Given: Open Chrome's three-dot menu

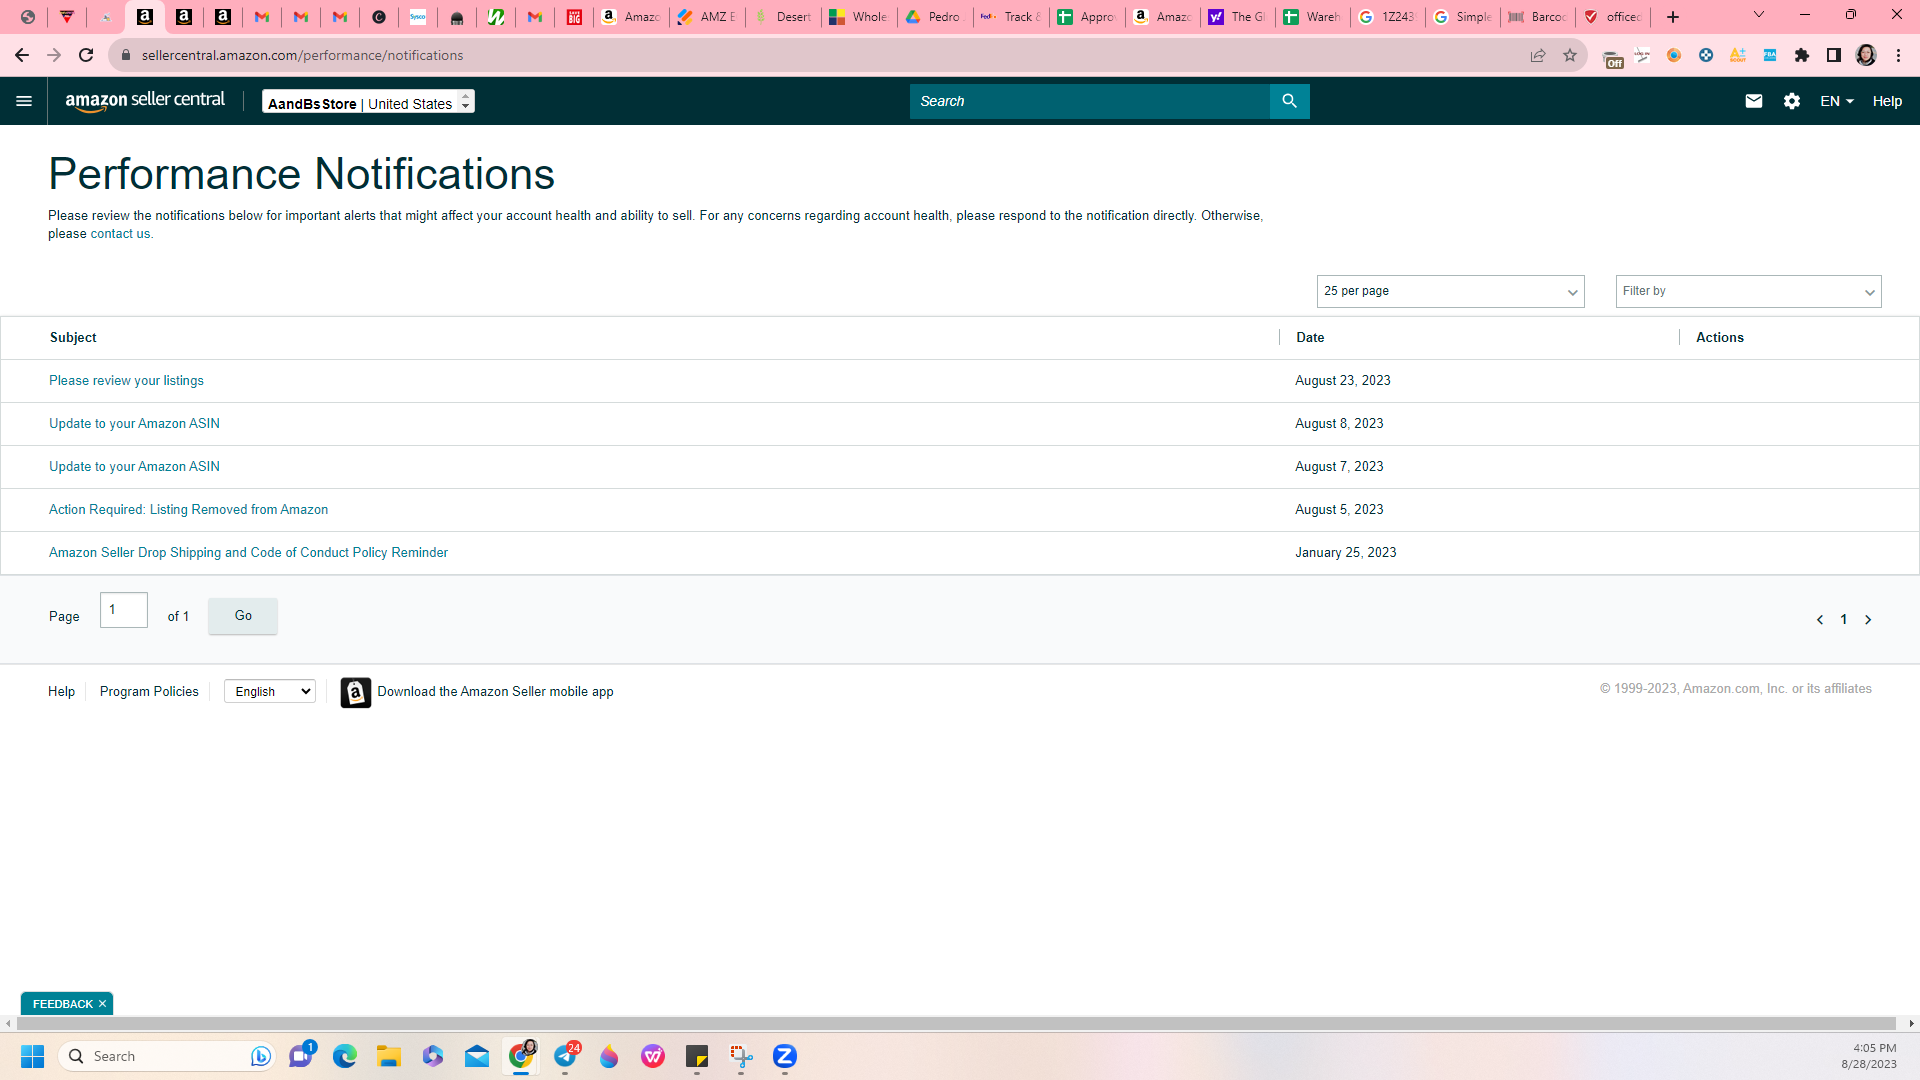Looking at the screenshot, I should (x=1898, y=55).
